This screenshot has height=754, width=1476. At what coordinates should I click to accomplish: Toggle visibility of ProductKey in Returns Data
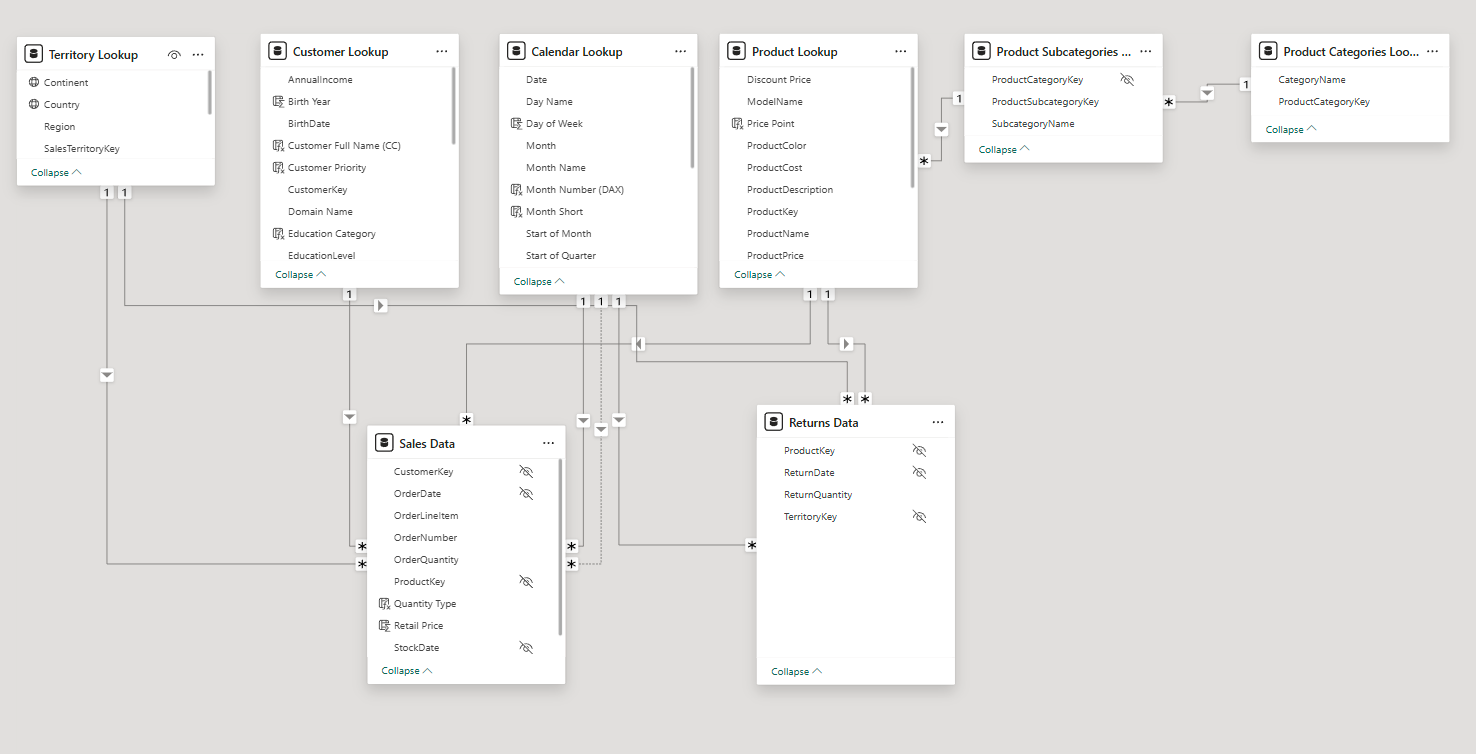(919, 450)
